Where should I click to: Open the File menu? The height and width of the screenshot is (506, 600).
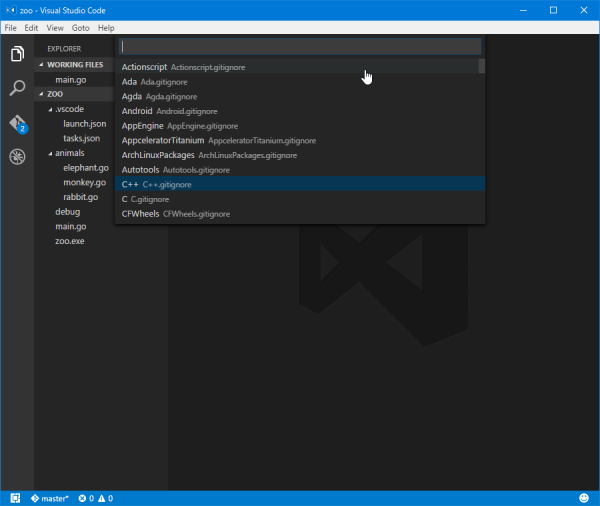[10, 28]
